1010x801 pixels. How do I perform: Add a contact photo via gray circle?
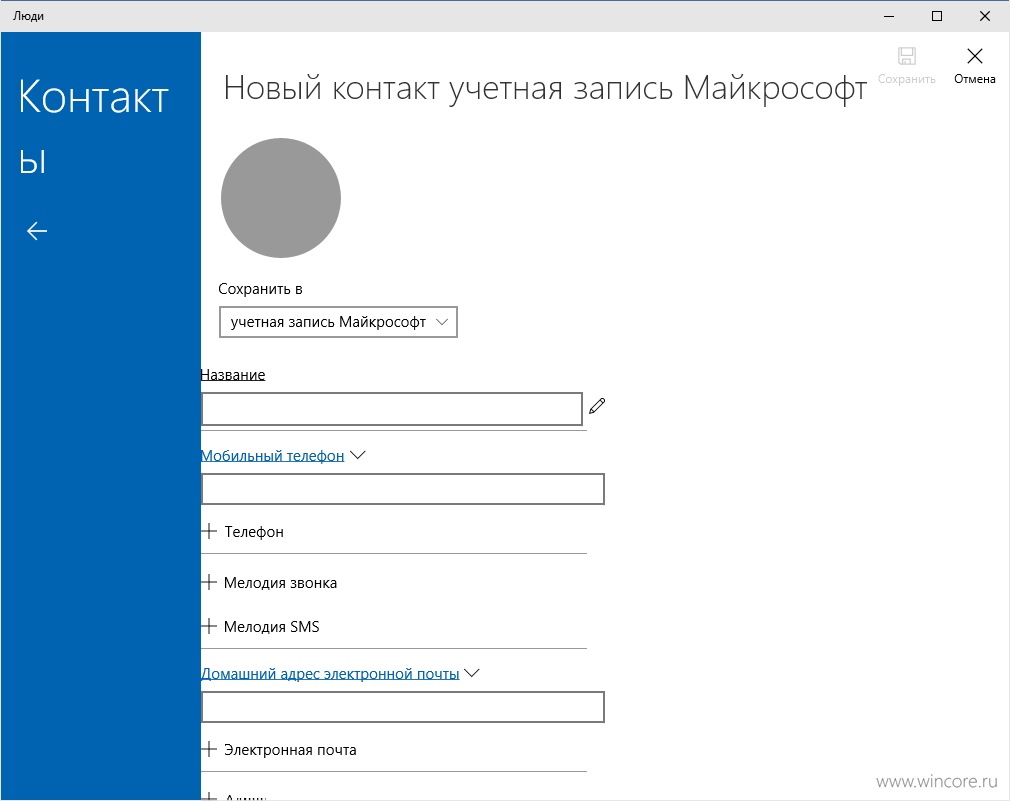pyautogui.click(x=281, y=198)
